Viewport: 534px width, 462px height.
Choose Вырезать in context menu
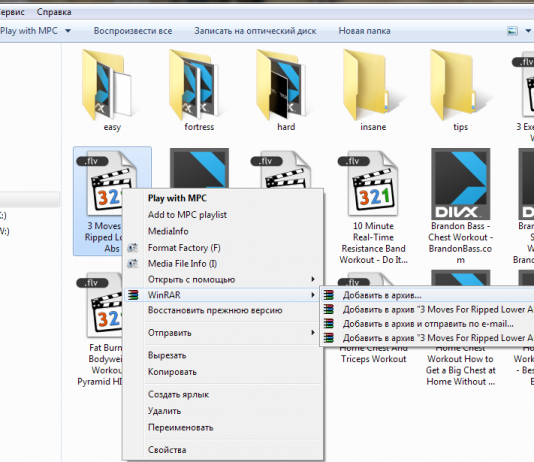click(x=167, y=355)
